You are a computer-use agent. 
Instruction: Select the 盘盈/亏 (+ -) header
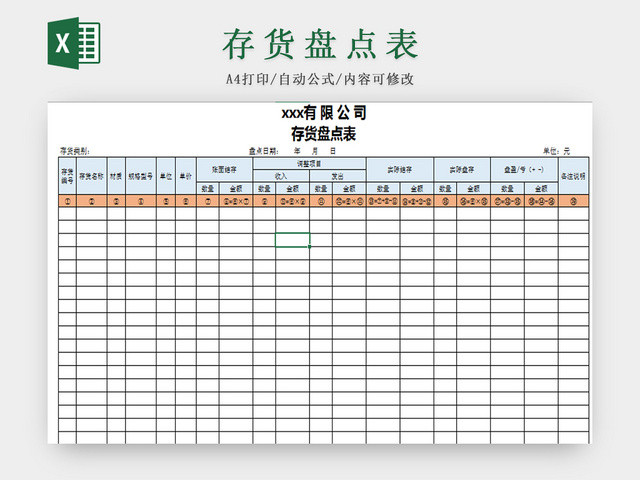[524, 170]
